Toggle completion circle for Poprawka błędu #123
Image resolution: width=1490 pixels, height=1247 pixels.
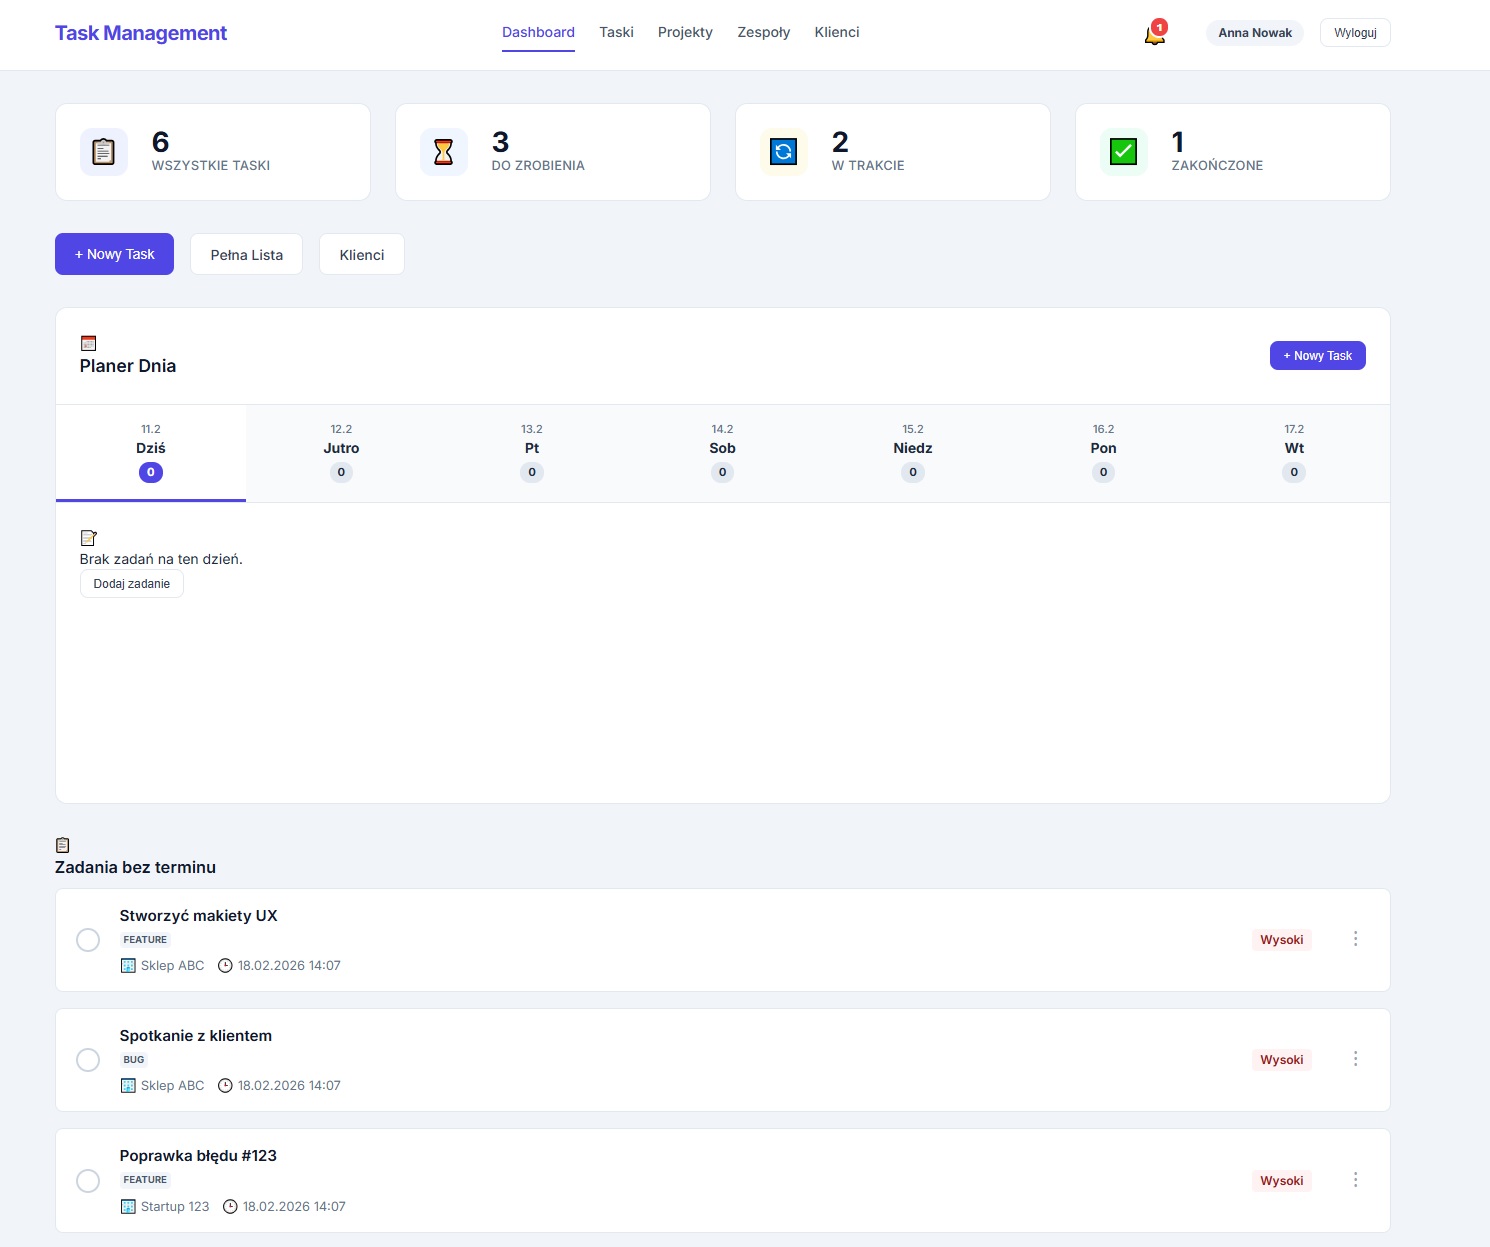click(88, 1181)
